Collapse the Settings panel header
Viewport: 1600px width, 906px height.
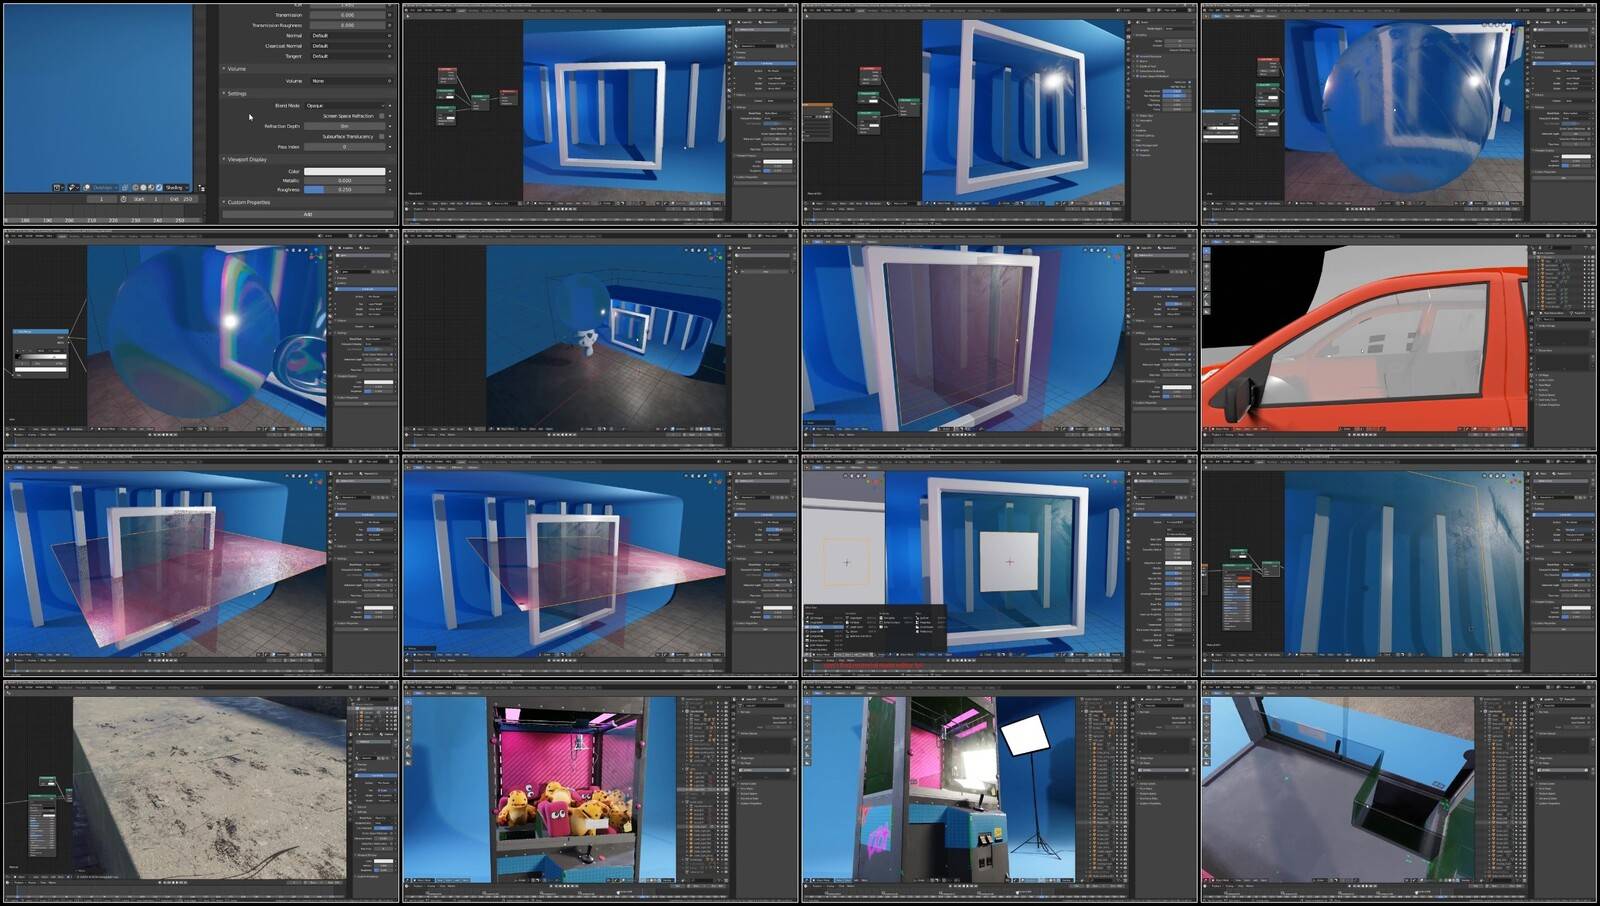236,93
